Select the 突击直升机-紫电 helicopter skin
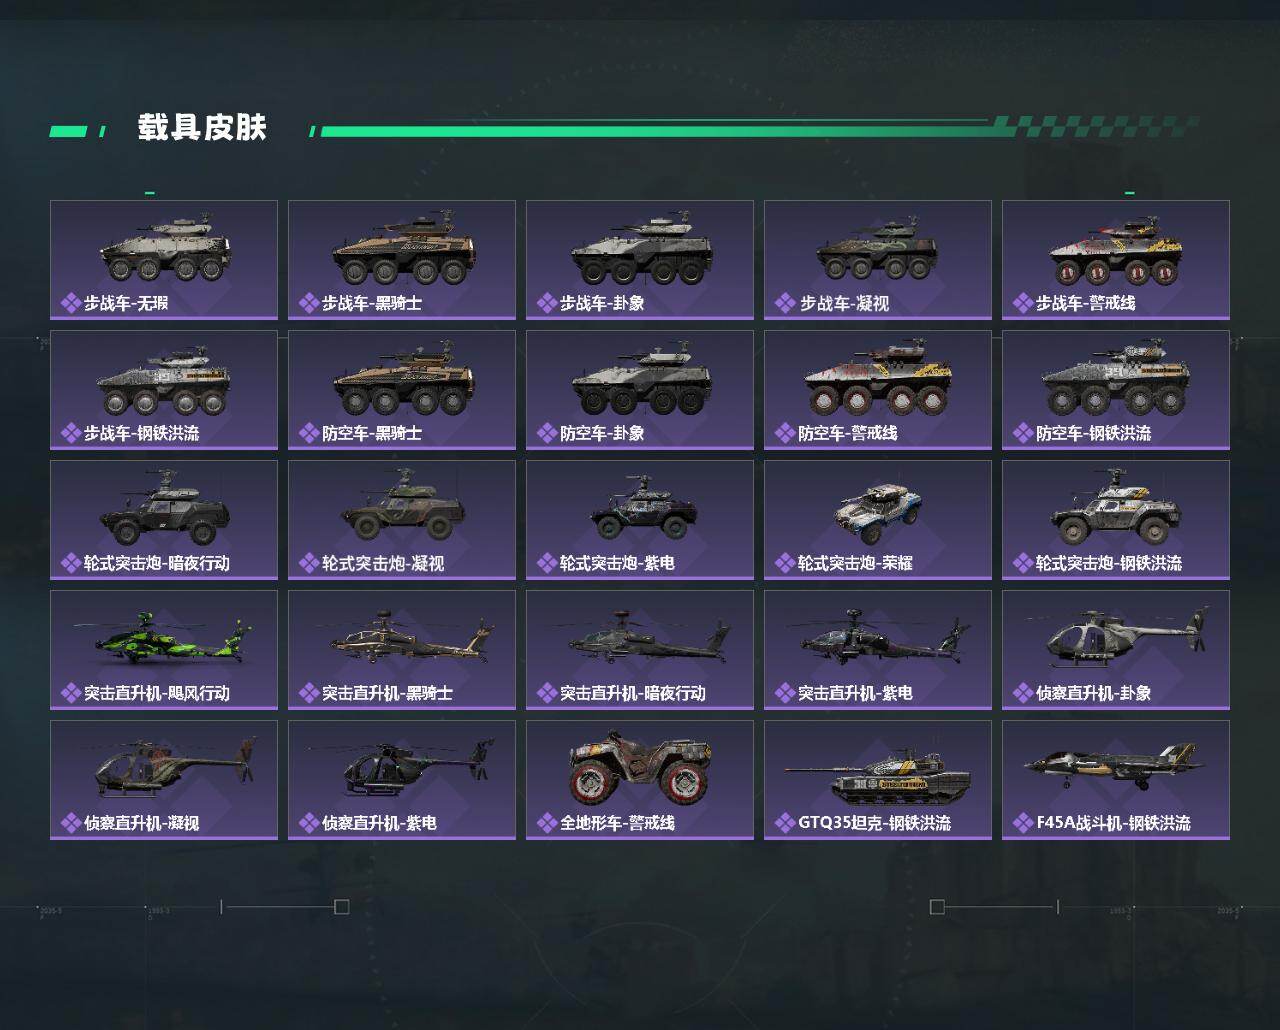The width and height of the screenshot is (1280, 1030). pyautogui.click(x=878, y=650)
